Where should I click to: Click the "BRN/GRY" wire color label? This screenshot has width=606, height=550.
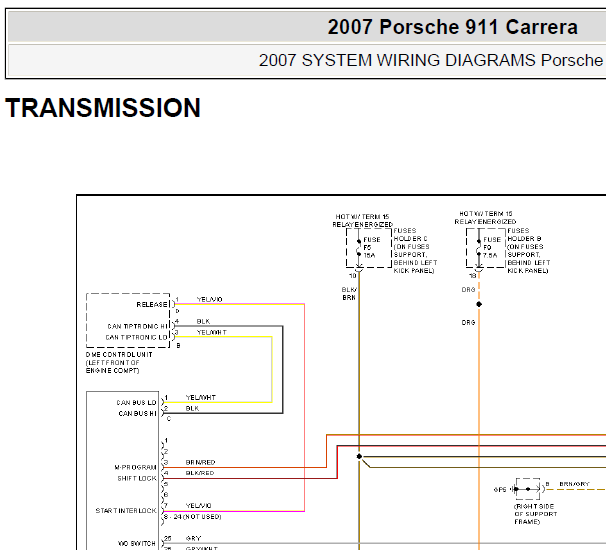click(574, 484)
